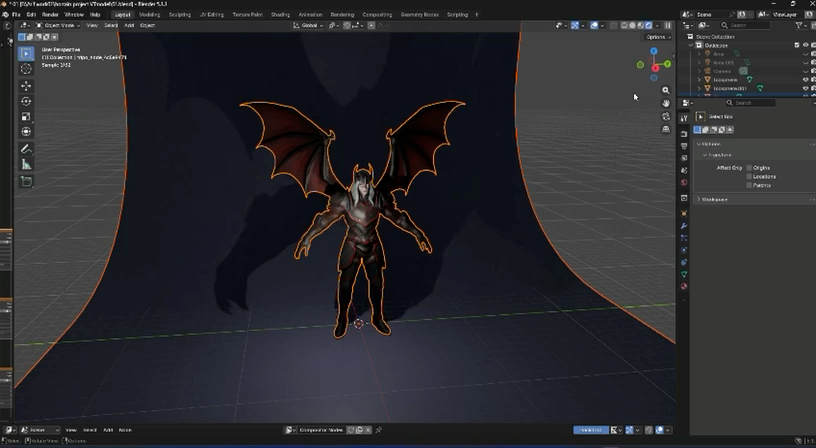
Task: Click the Y axis on navigation gizmo
Action: 667,64
